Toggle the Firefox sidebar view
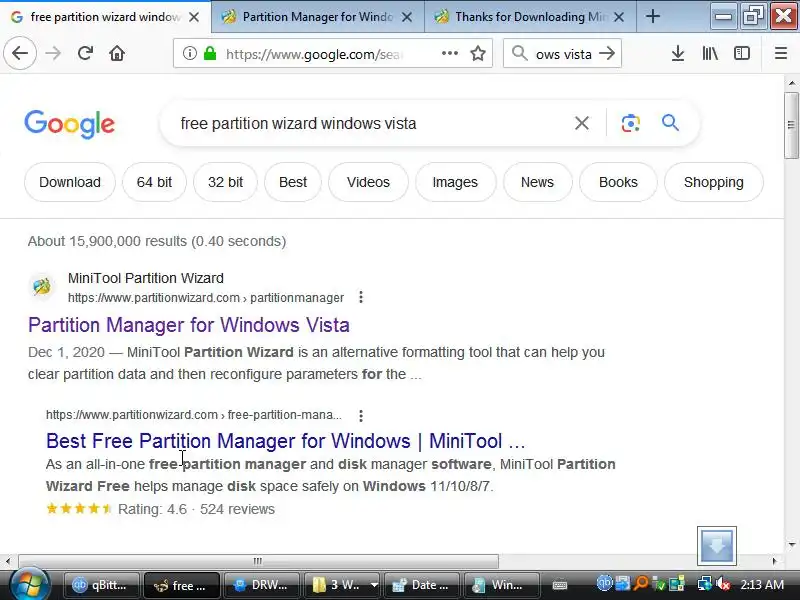The width and height of the screenshot is (800, 600). [x=741, y=53]
